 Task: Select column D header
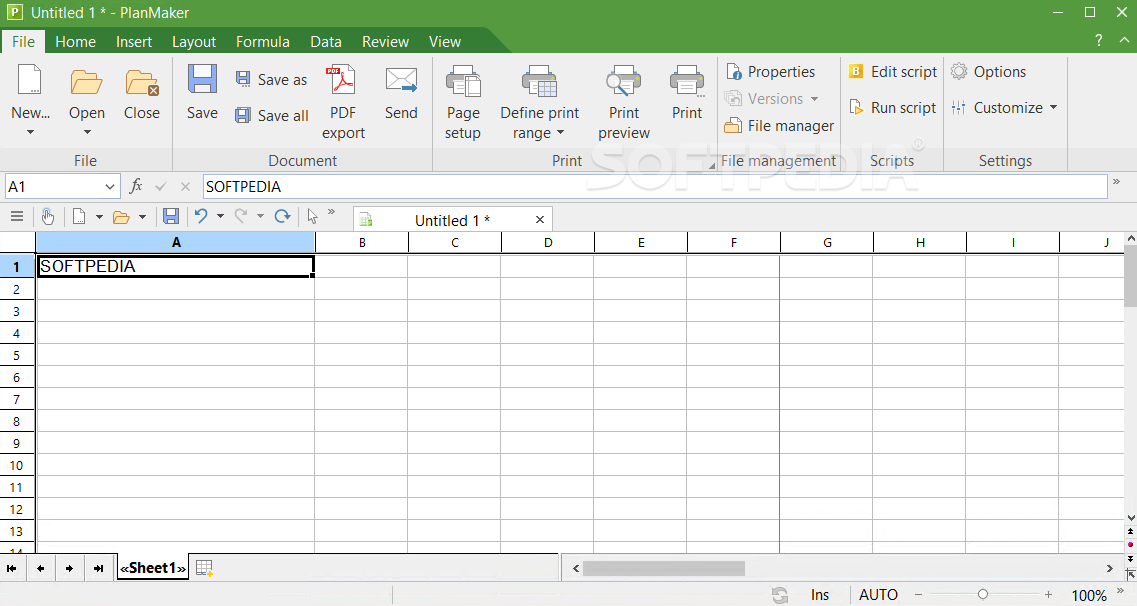(547, 242)
